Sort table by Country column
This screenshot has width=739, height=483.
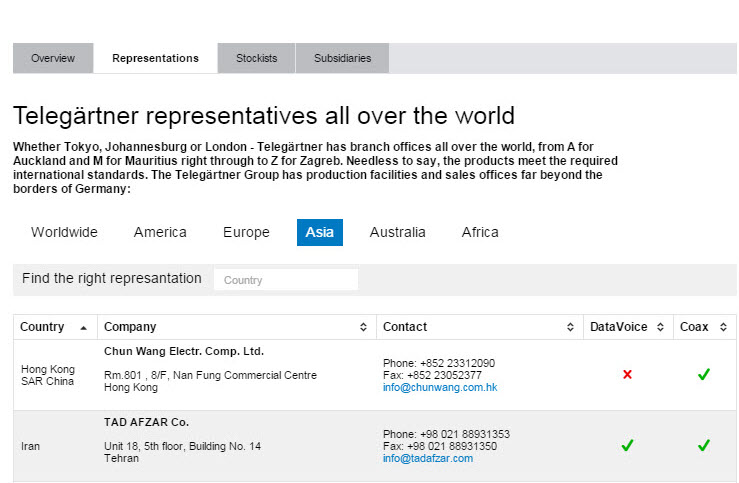(55, 327)
